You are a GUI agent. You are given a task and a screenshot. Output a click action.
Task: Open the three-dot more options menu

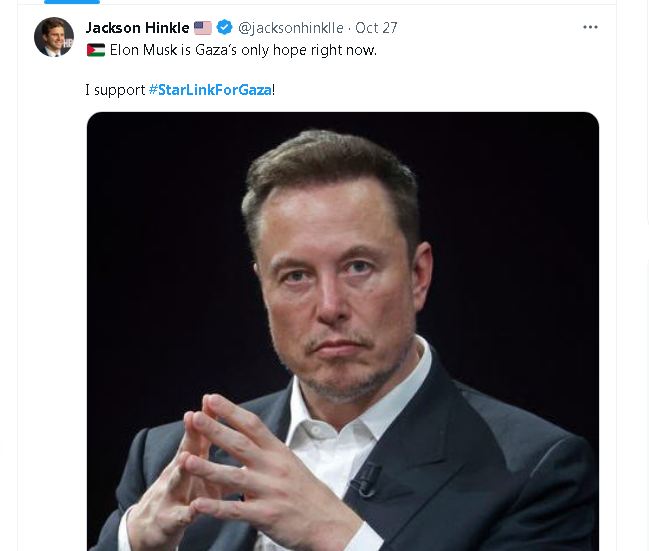(590, 27)
